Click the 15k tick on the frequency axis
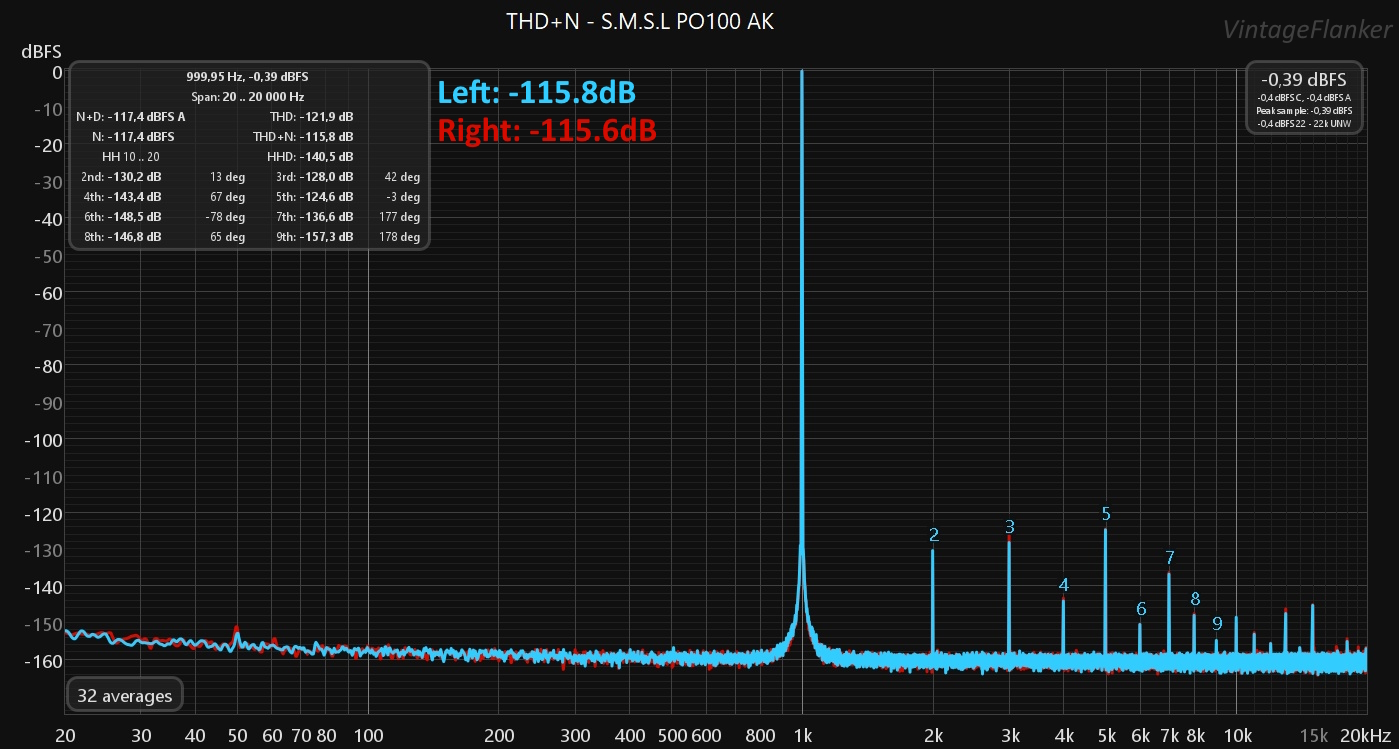This screenshot has height=749, width=1399. click(x=1312, y=736)
